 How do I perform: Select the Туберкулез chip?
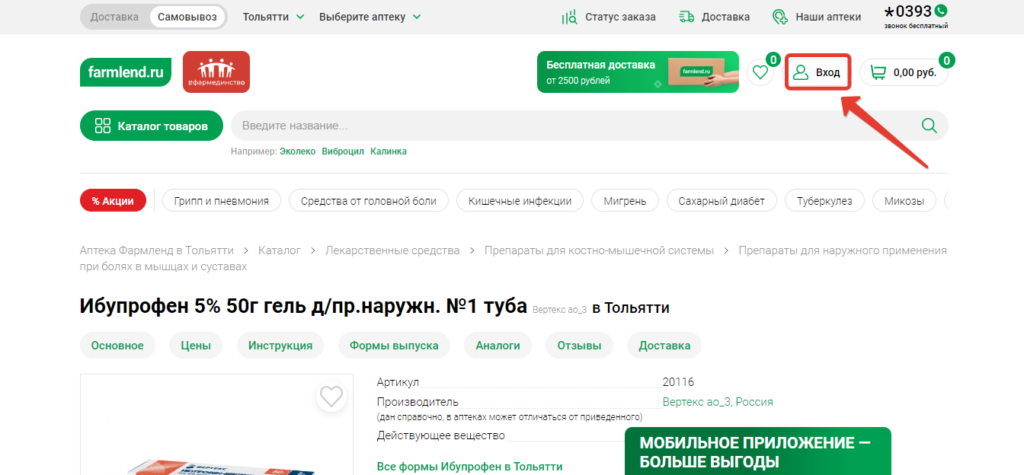coord(824,201)
